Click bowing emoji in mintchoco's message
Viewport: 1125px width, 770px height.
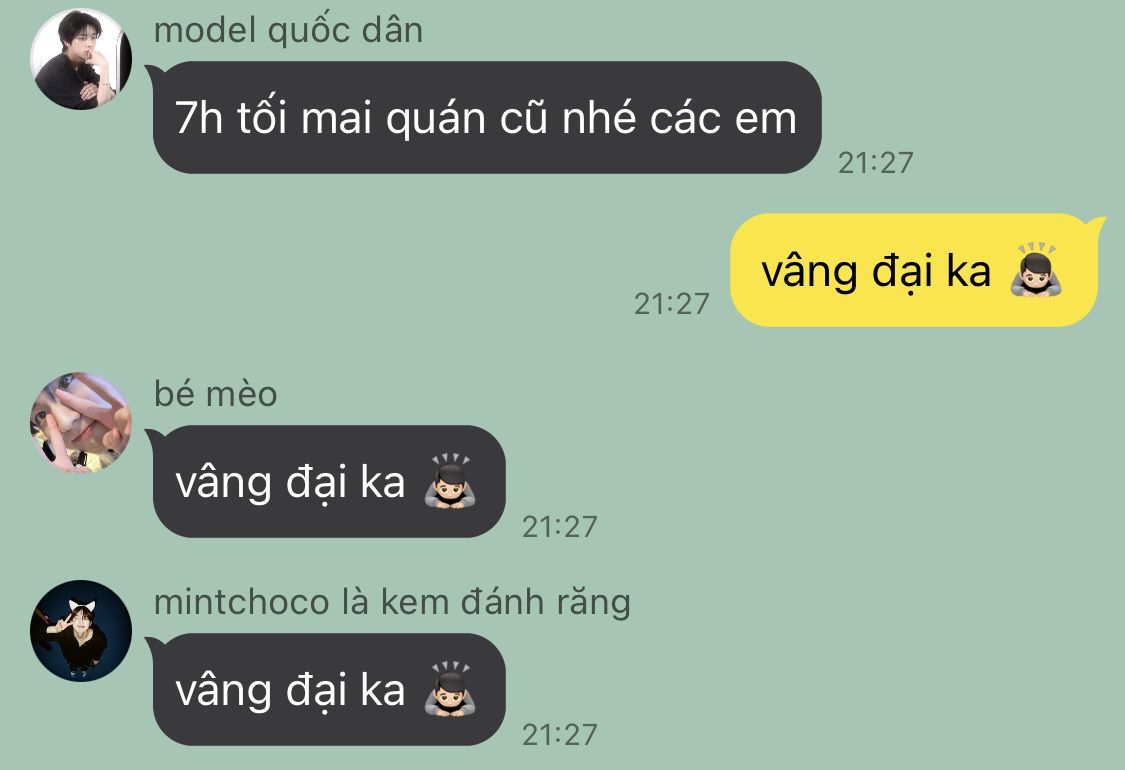[x=450, y=689]
